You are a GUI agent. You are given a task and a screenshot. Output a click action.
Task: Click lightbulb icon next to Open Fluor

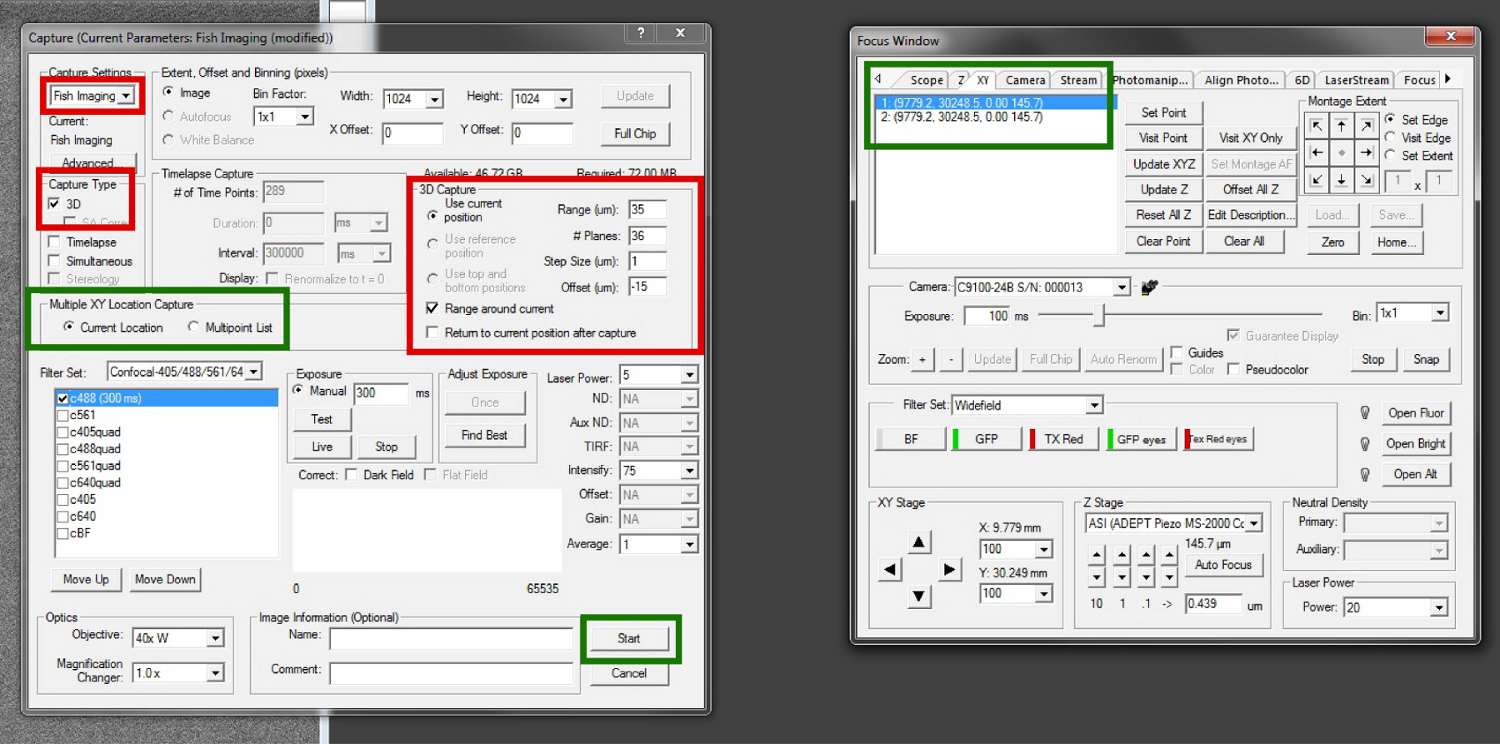point(1364,413)
